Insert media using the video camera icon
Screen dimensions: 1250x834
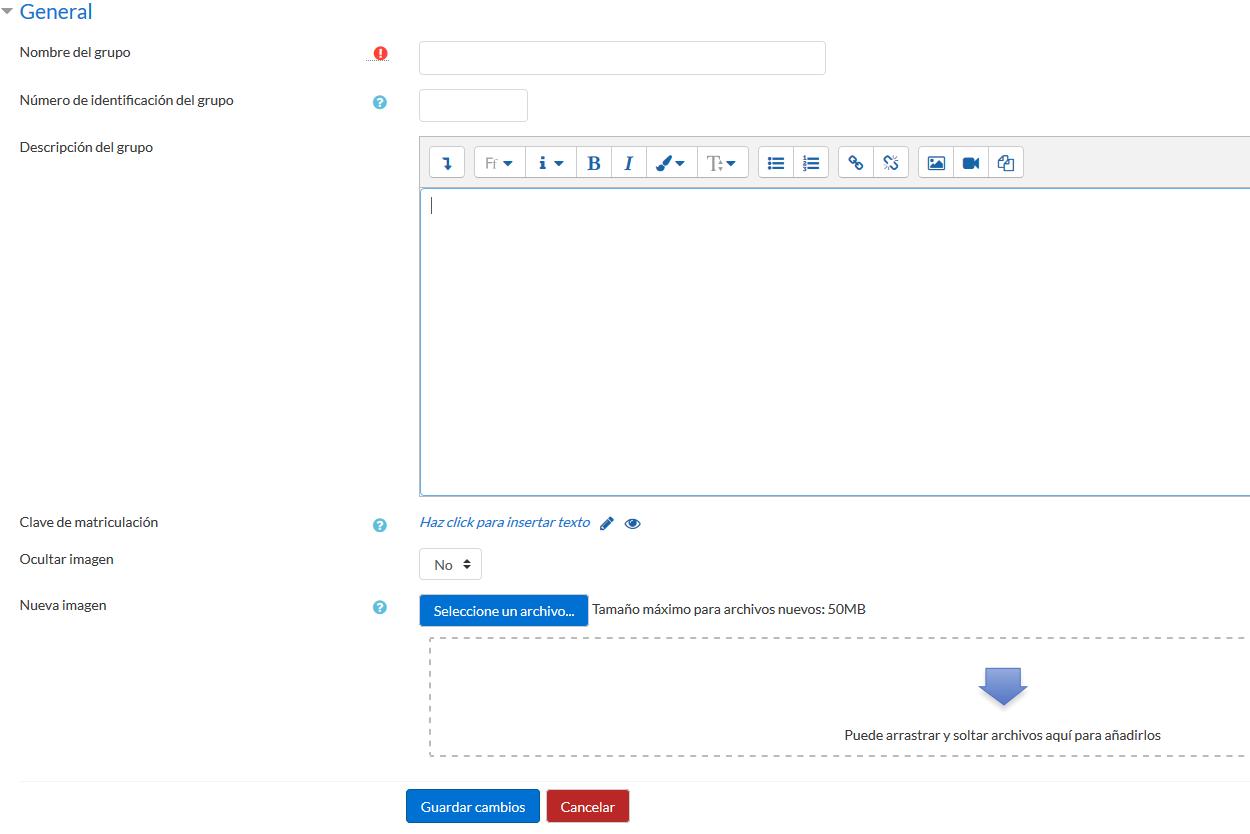971,162
